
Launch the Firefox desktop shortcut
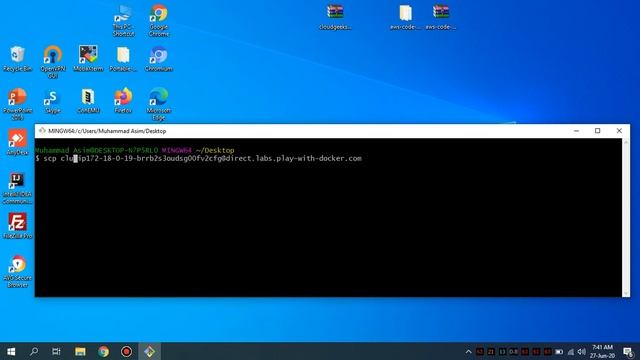pyautogui.click(x=123, y=100)
